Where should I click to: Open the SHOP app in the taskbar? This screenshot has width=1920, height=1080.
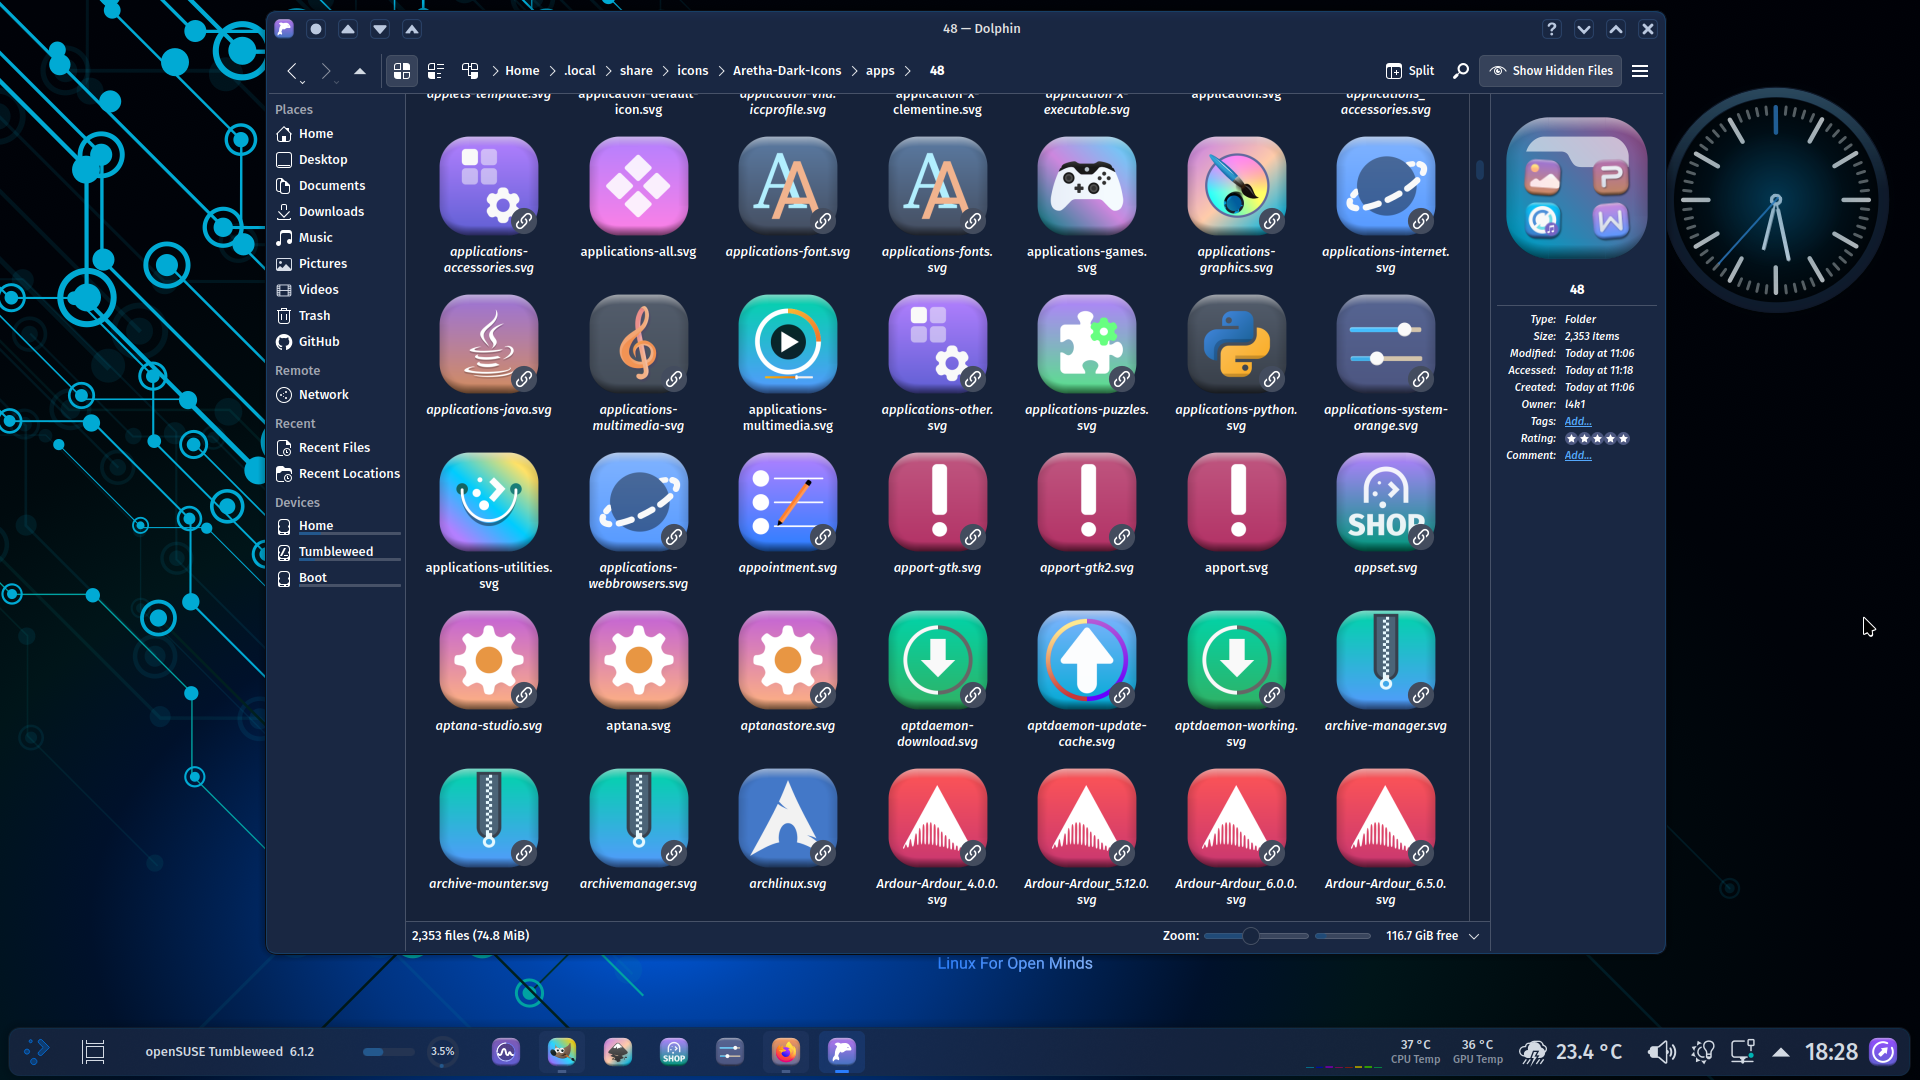[x=674, y=1052]
